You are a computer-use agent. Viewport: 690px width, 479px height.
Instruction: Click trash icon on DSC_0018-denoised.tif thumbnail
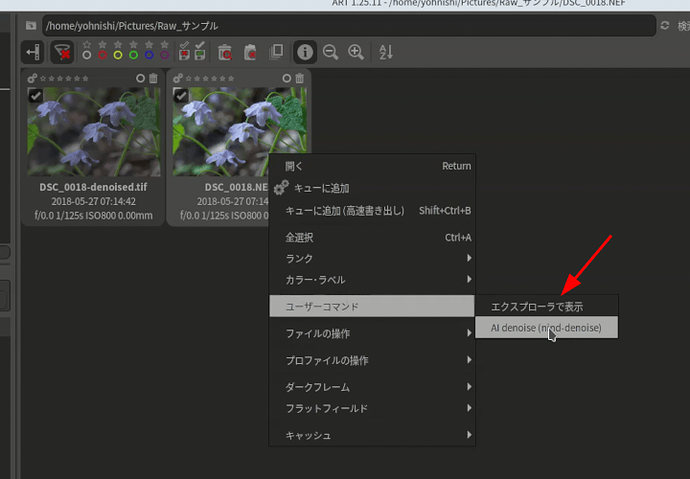click(153, 78)
